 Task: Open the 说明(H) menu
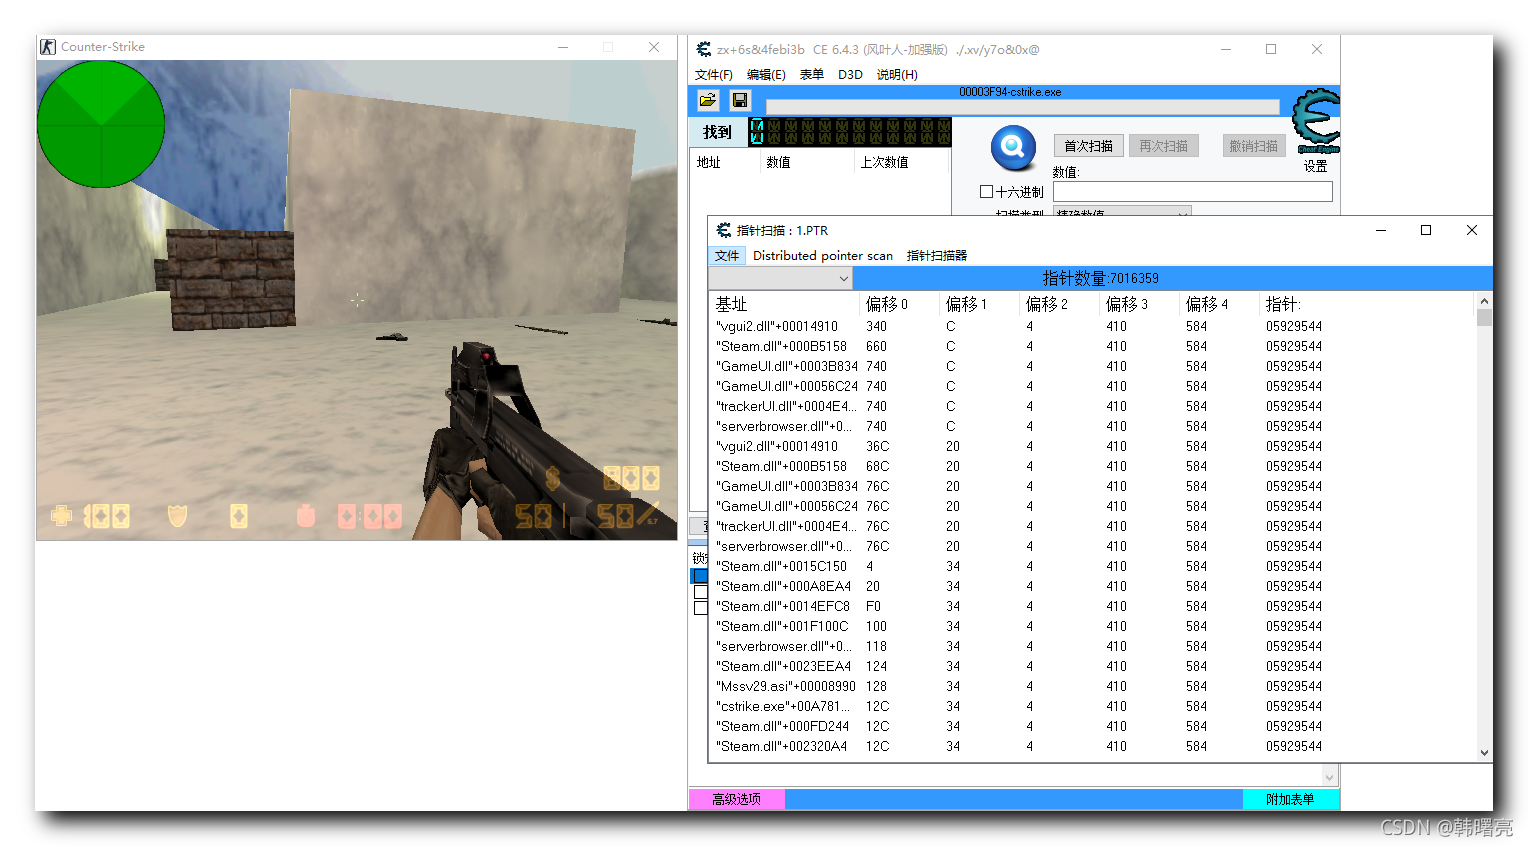(x=897, y=75)
